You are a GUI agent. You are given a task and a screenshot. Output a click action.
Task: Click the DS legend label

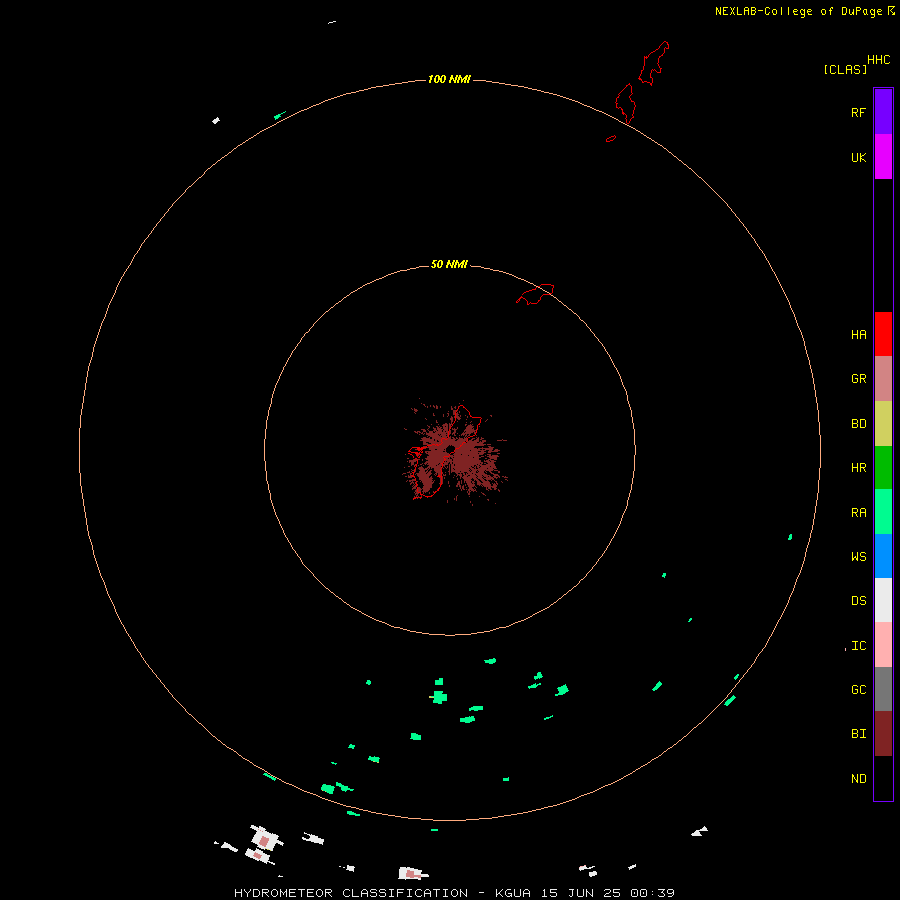click(858, 601)
